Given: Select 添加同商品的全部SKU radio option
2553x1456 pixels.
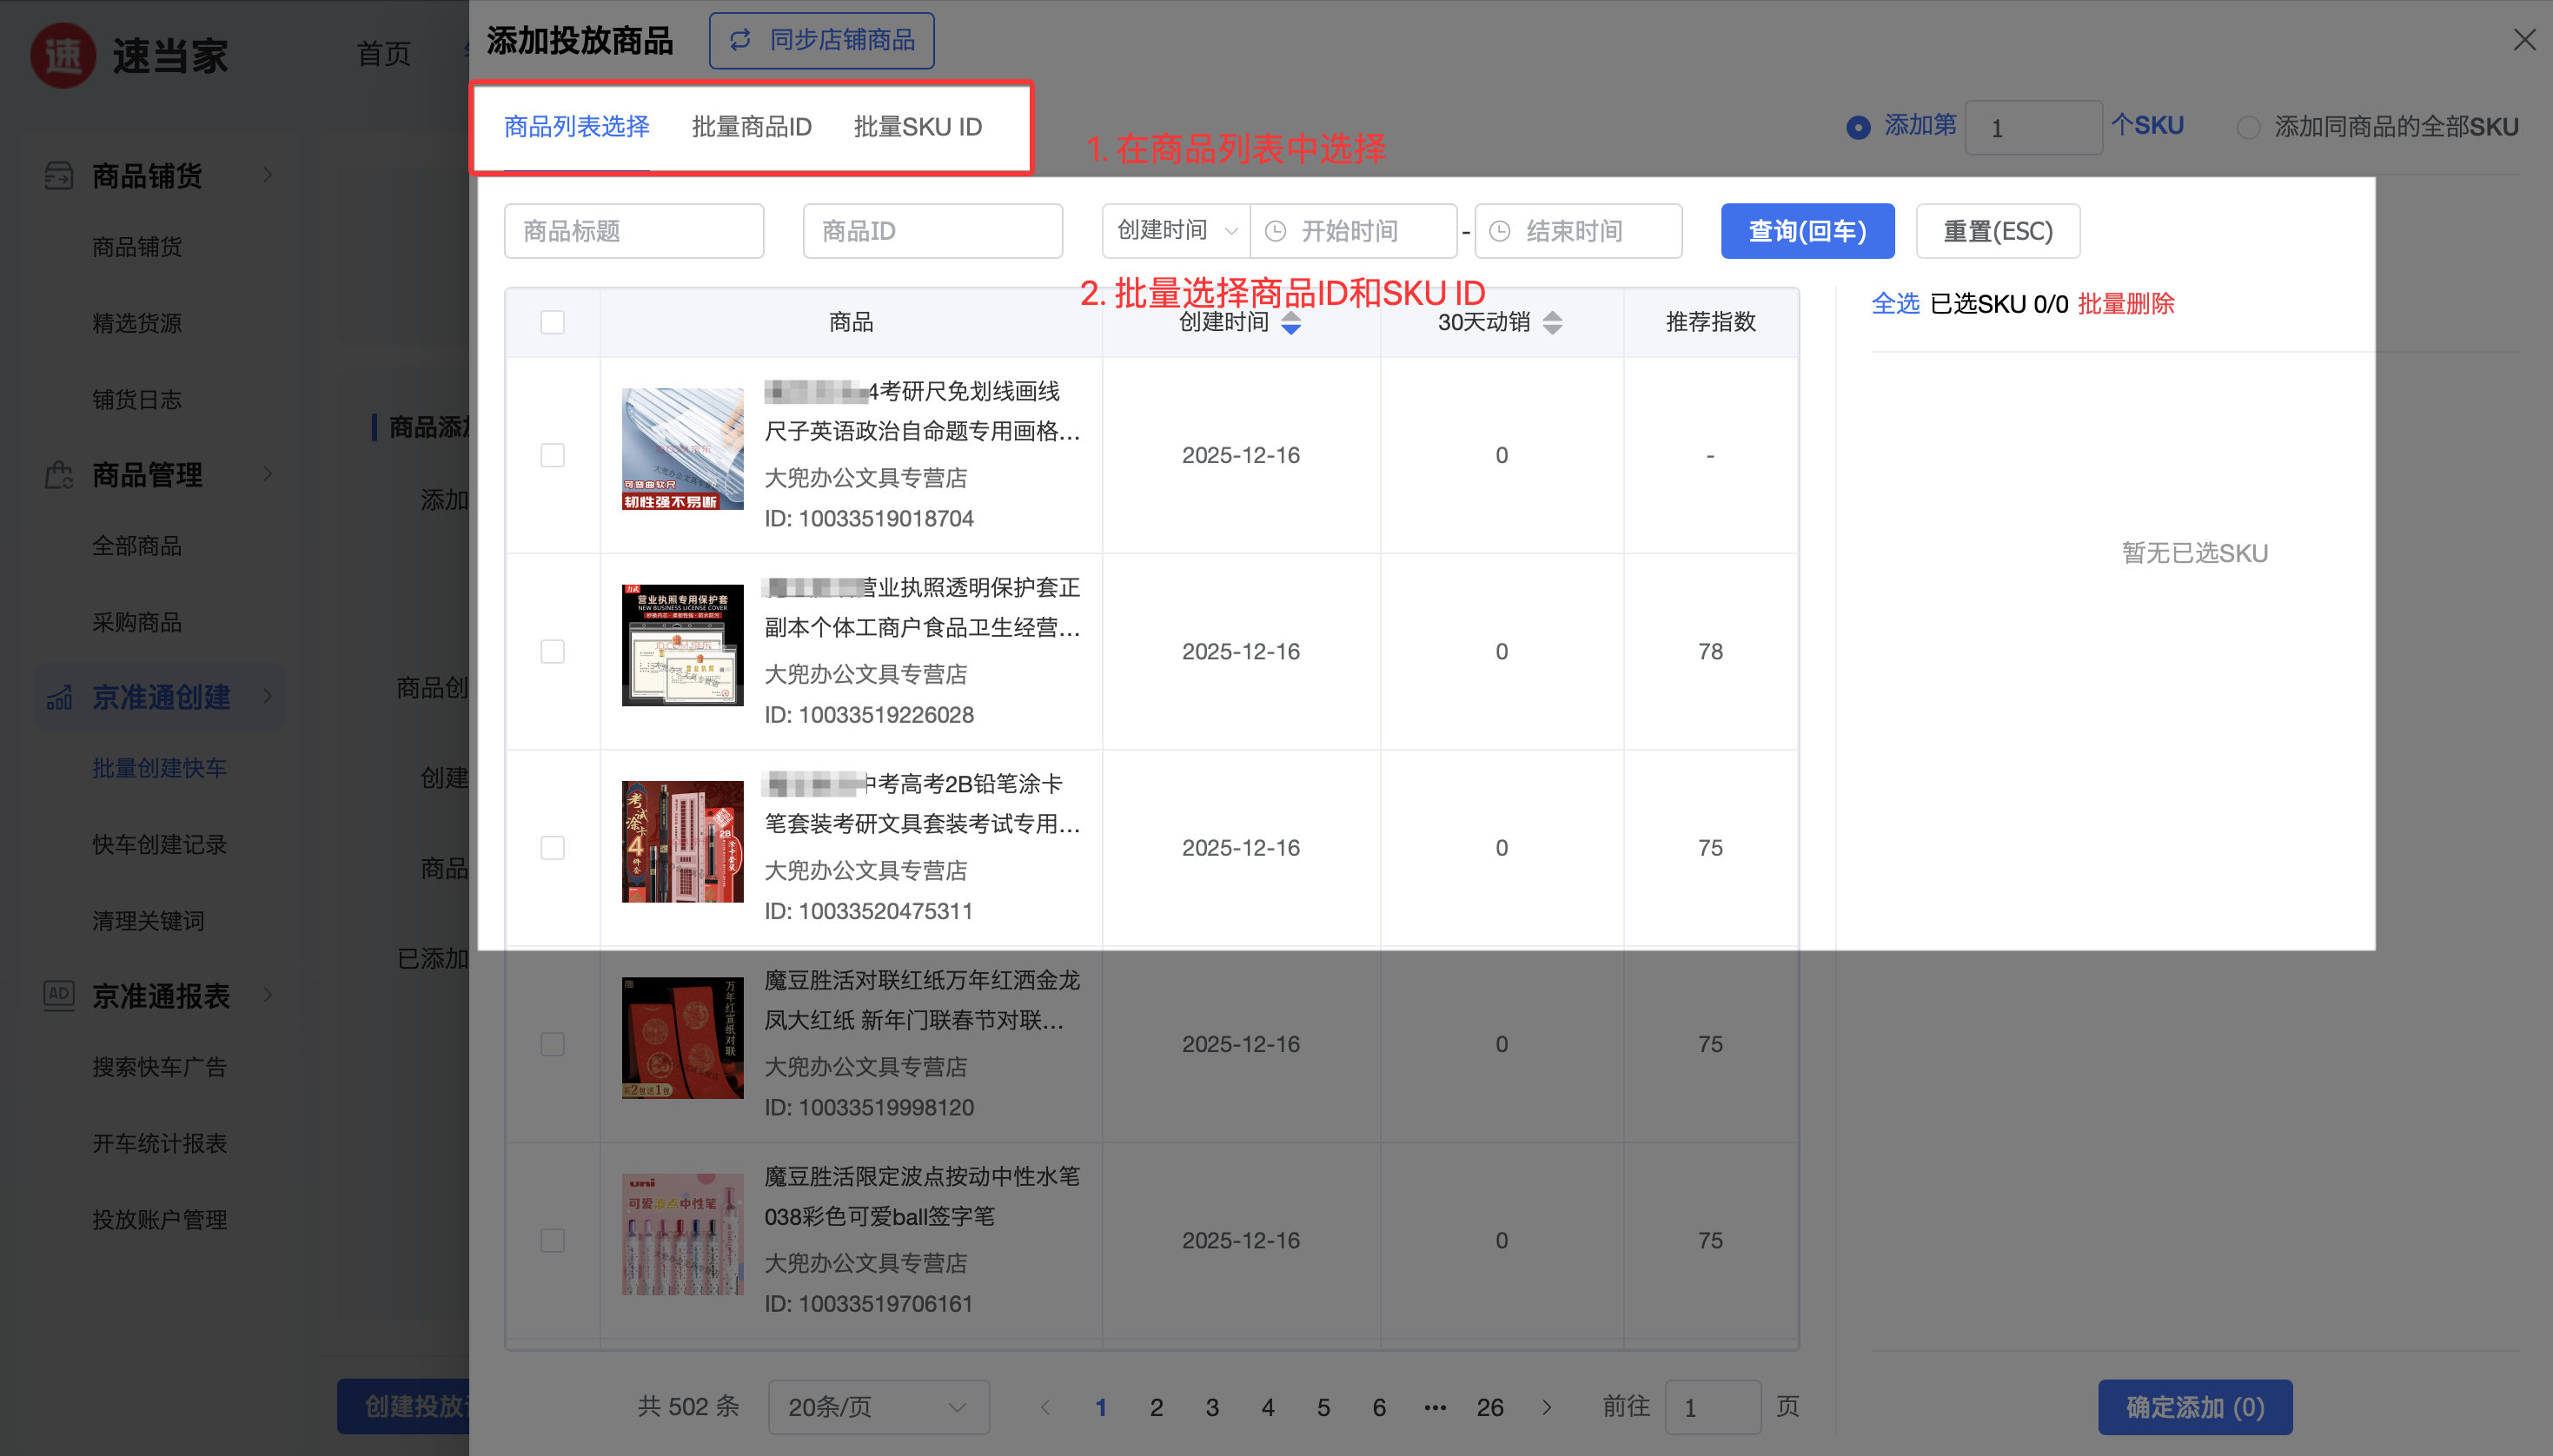Looking at the screenshot, I should (x=2248, y=128).
